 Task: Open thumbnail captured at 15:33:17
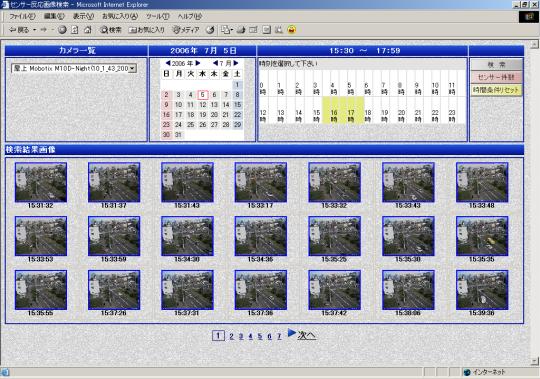[x=261, y=182]
